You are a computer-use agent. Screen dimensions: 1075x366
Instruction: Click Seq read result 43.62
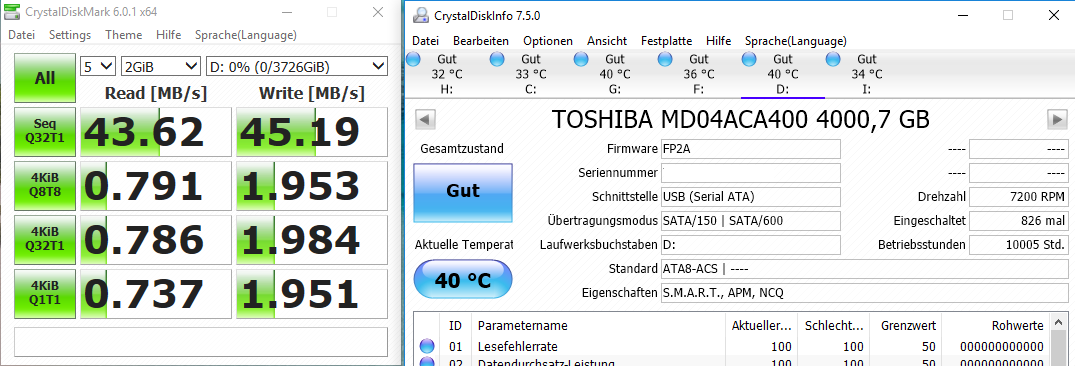coord(156,132)
